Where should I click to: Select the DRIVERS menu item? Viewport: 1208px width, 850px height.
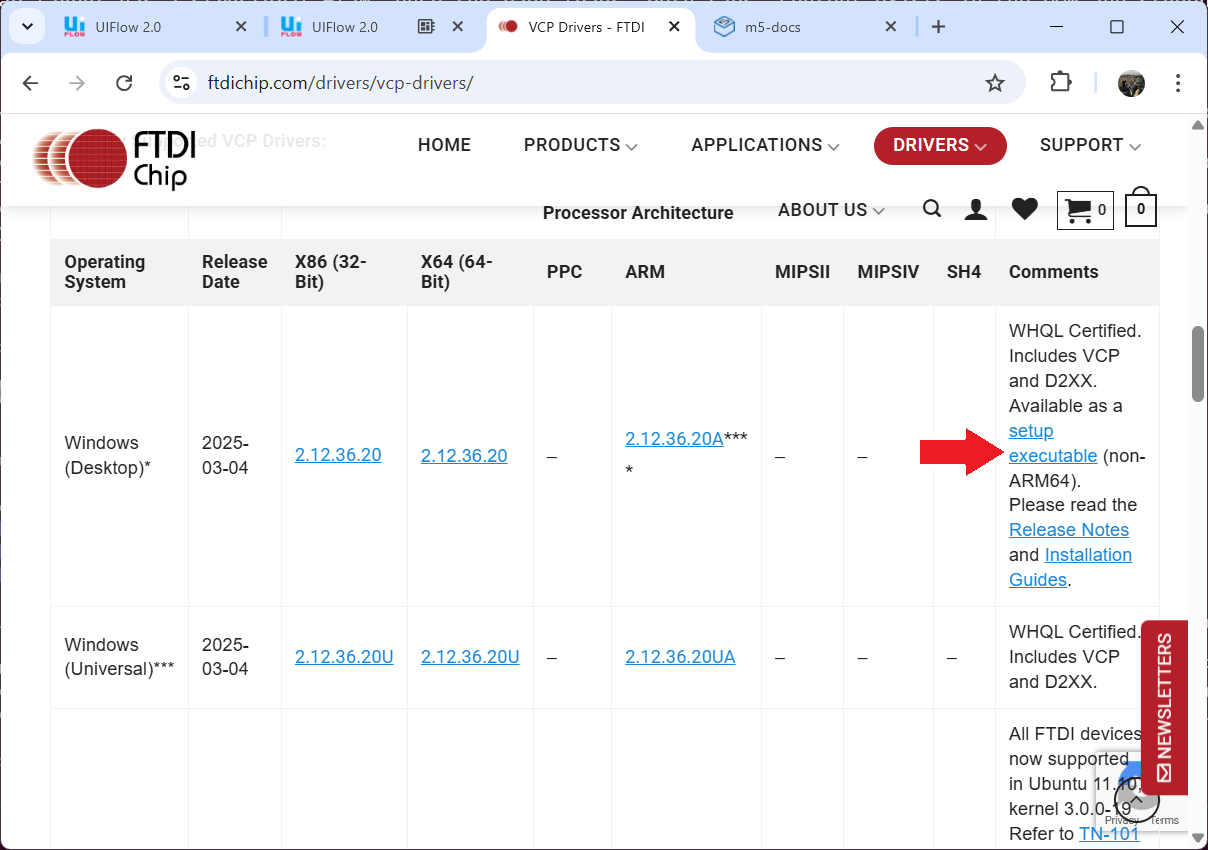coord(938,145)
